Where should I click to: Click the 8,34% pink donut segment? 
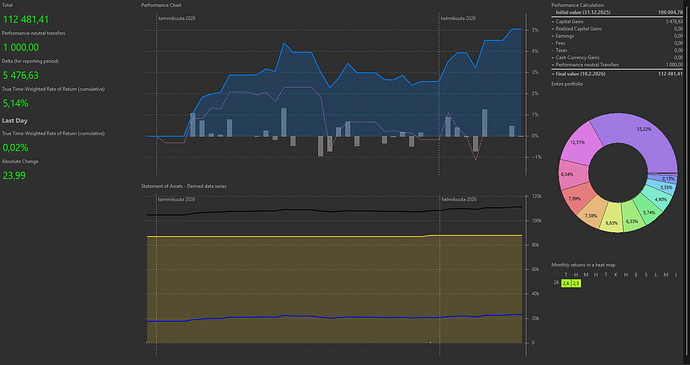tap(573, 175)
